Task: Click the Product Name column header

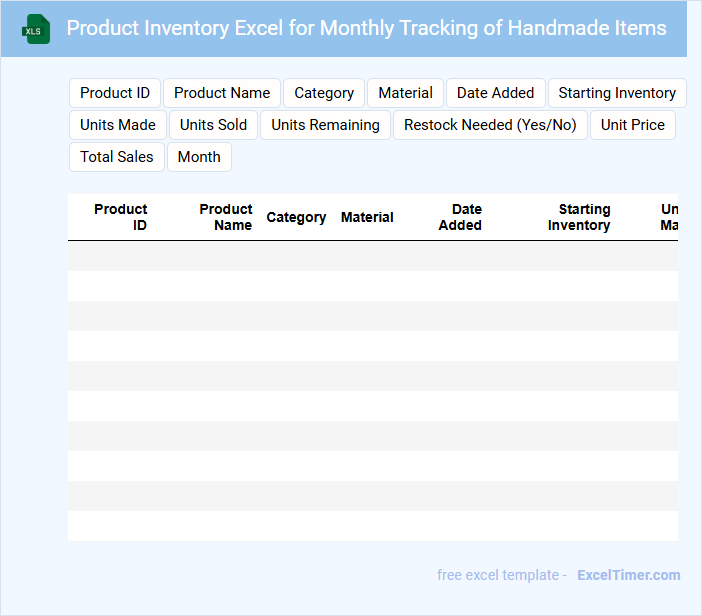Action: pyautogui.click(x=226, y=217)
